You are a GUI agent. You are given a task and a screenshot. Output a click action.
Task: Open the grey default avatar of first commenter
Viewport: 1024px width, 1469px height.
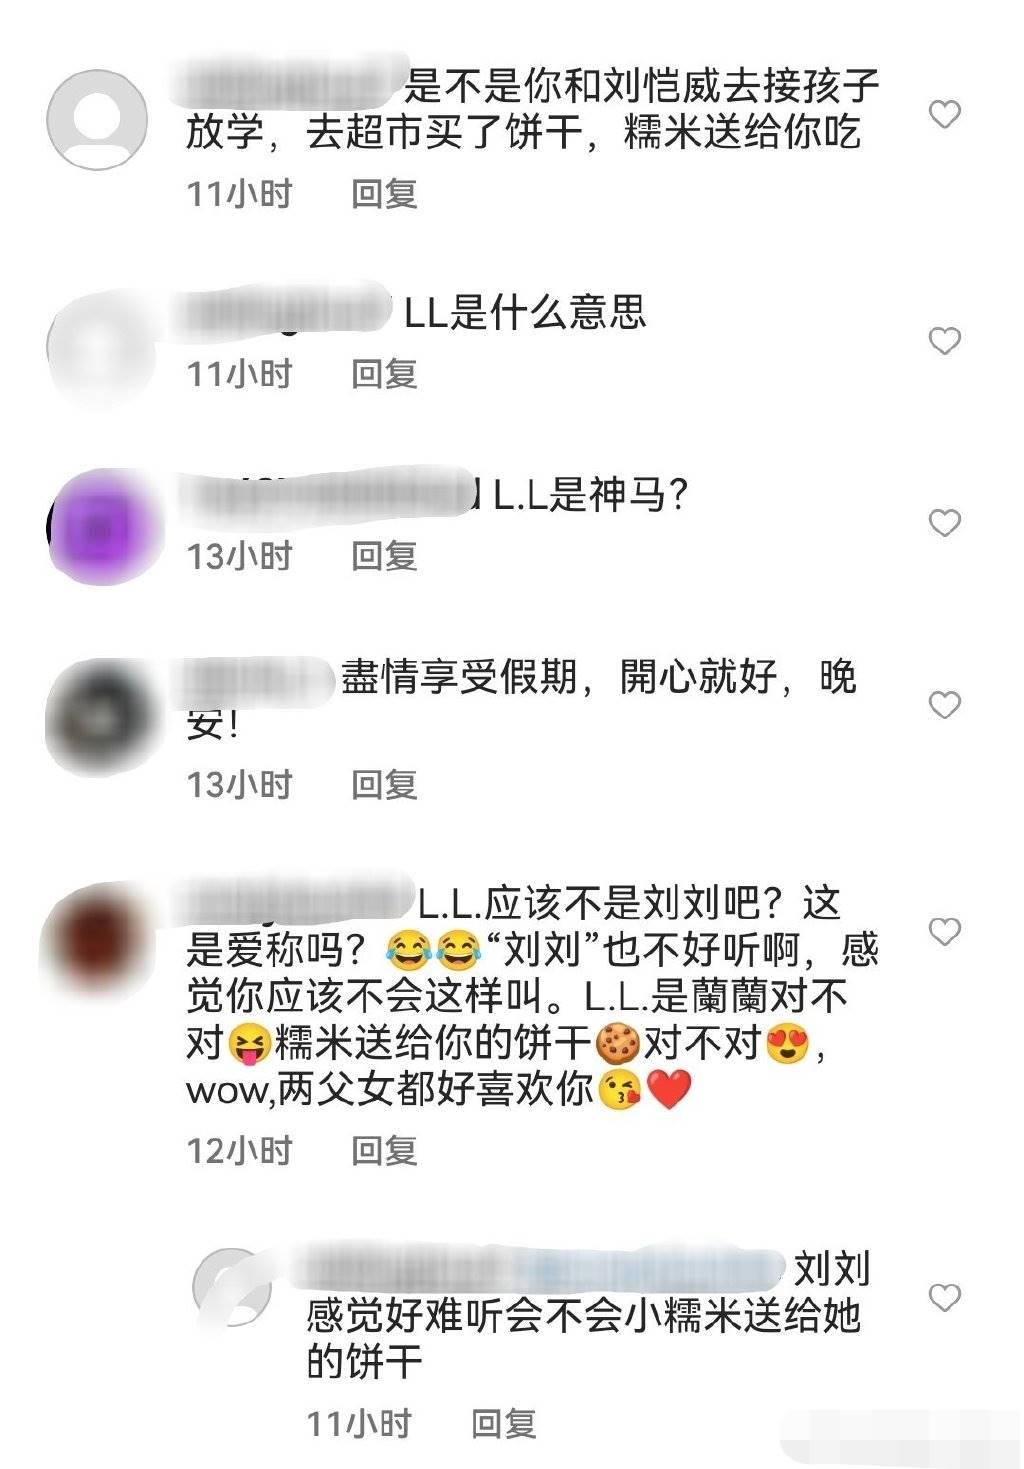tap(97, 119)
